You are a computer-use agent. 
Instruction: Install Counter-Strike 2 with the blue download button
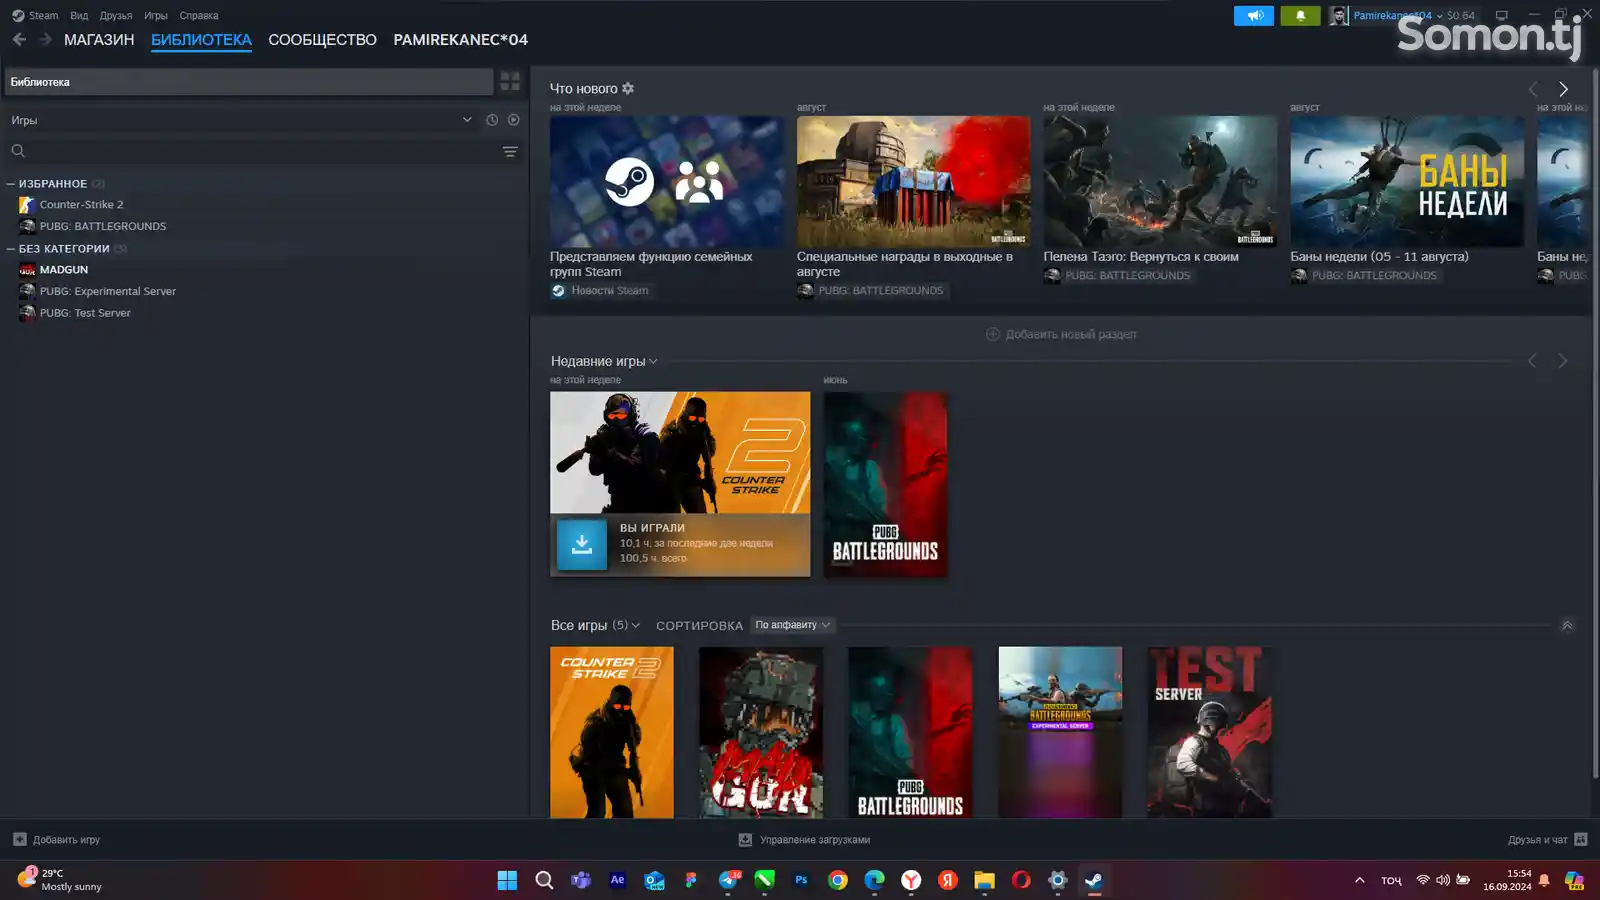[582, 544]
